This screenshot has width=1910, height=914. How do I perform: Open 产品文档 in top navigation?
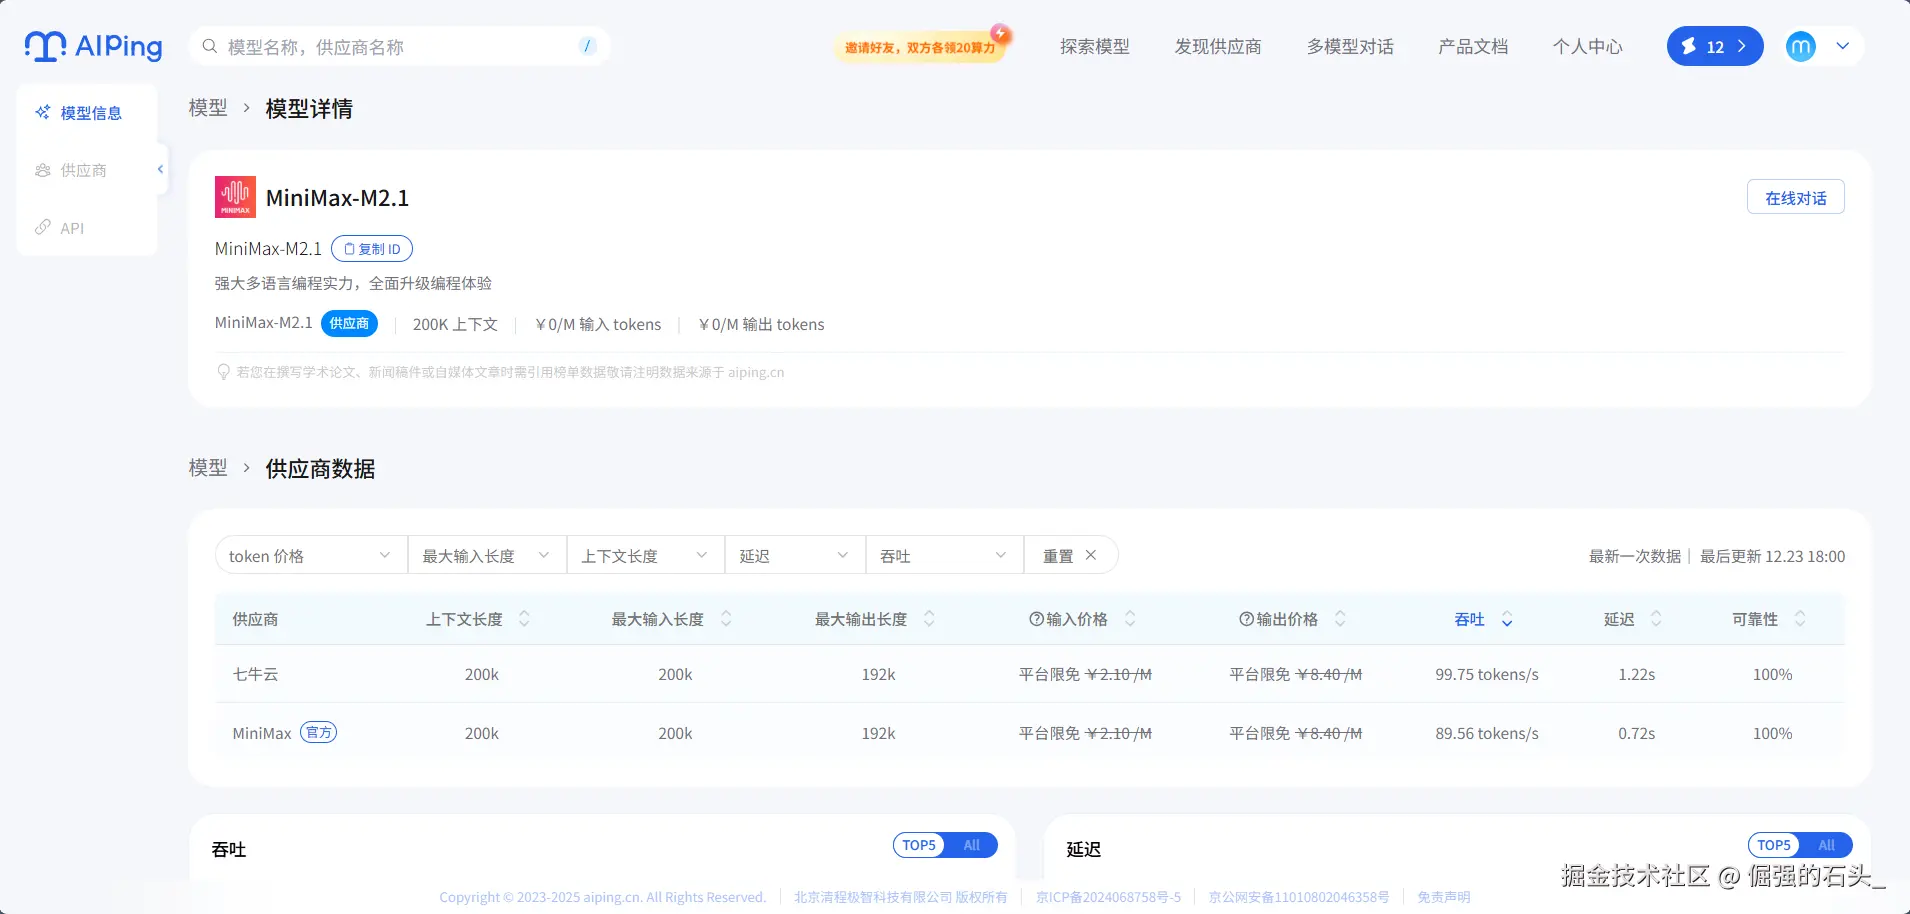[1473, 46]
